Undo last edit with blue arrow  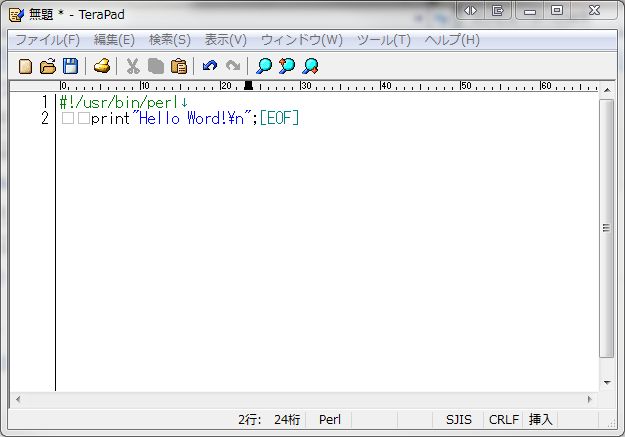(210, 66)
